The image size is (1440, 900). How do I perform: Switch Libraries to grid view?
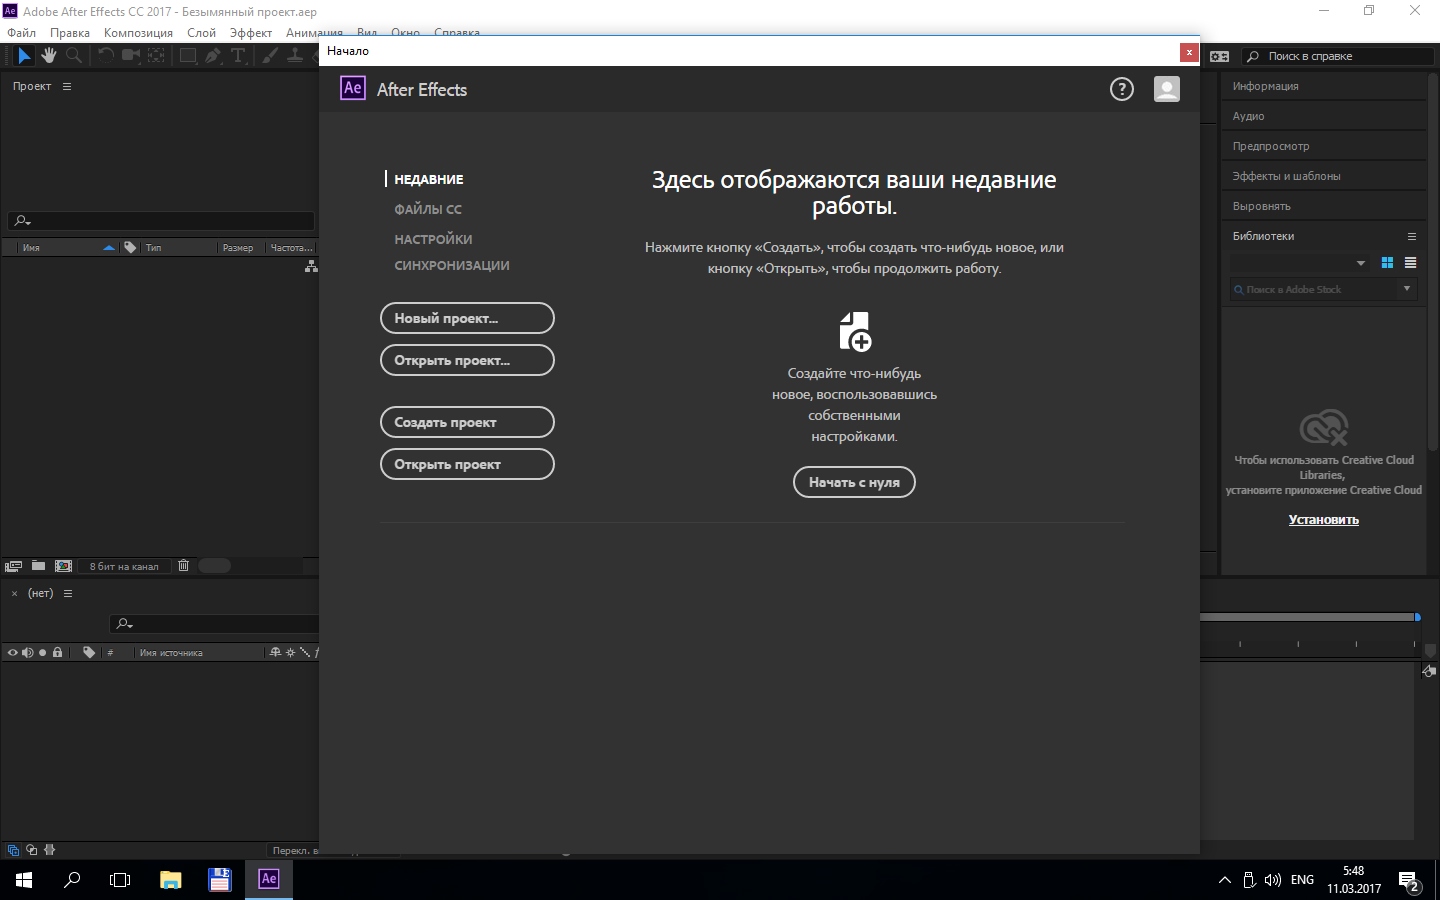pyautogui.click(x=1387, y=263)
